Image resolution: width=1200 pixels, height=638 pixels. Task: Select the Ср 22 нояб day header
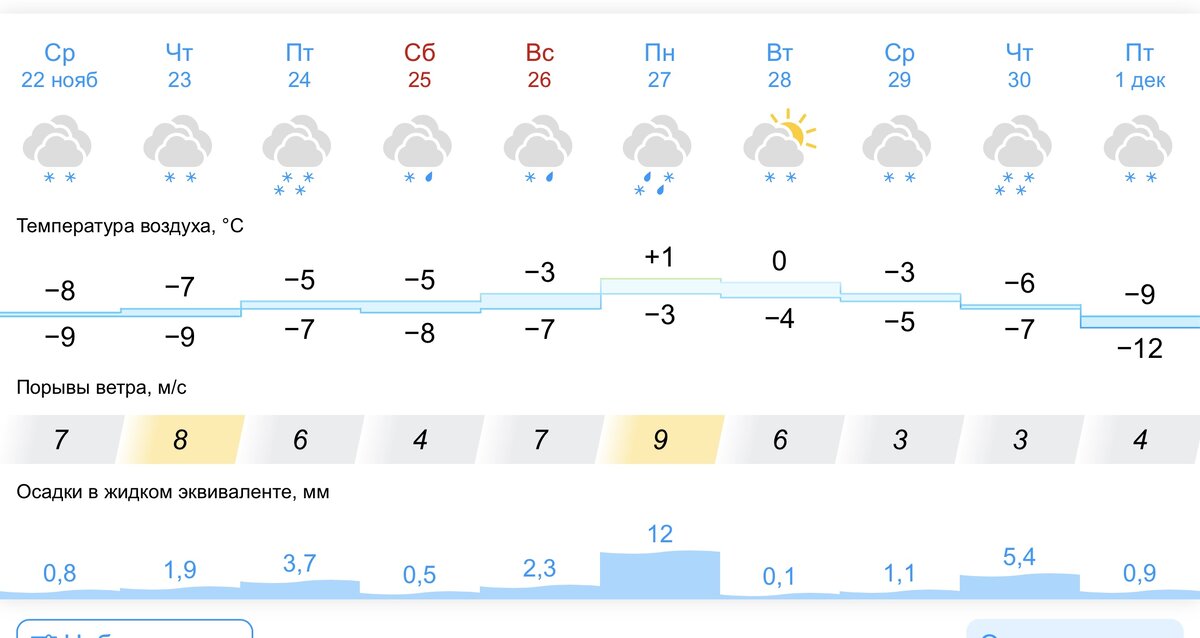click(x=60, y=67)
